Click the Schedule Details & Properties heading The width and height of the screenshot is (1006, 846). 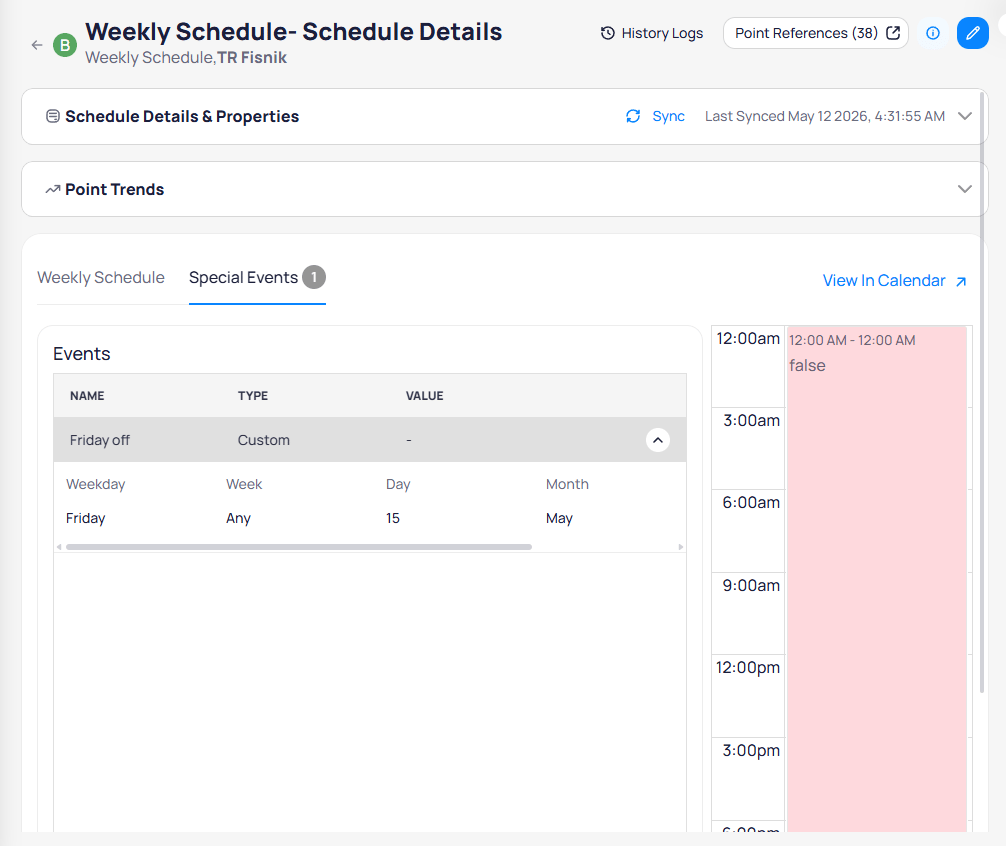(x=182, y=116)
